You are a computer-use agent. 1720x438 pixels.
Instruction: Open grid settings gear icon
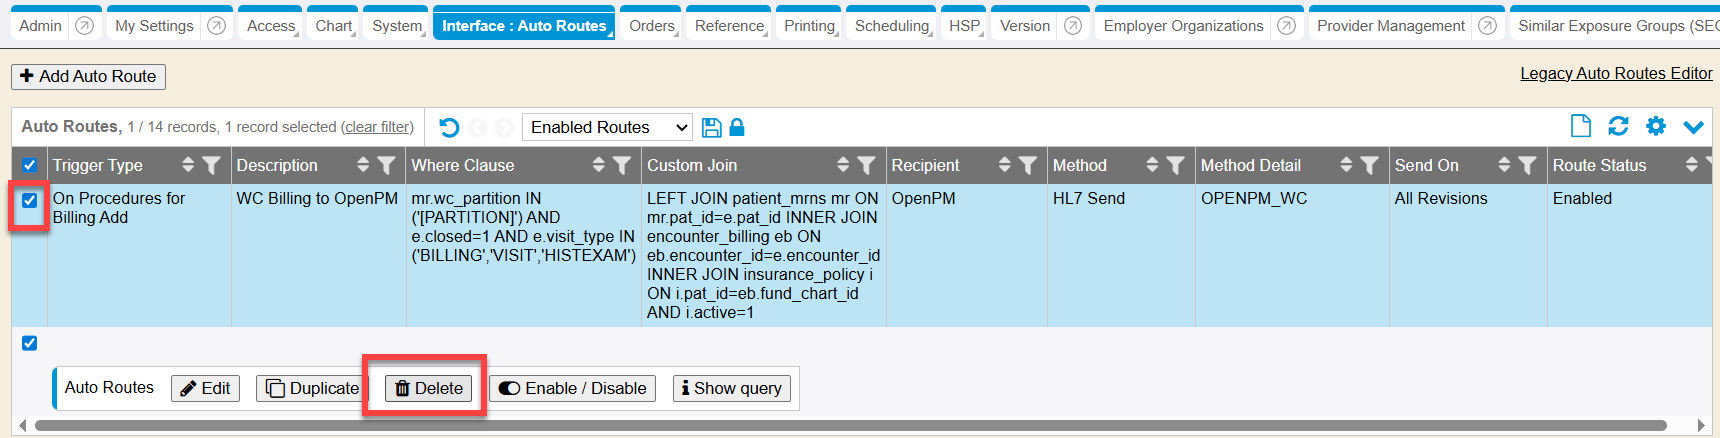click(1656, 126)
